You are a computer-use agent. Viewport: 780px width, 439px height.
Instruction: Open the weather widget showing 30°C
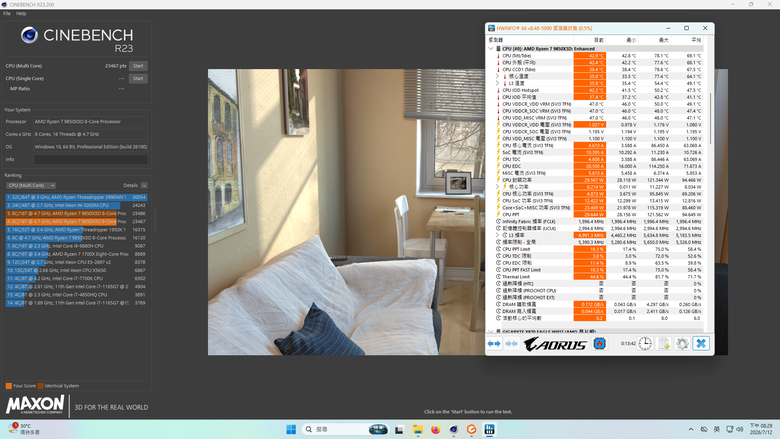[x=23, y=429]
